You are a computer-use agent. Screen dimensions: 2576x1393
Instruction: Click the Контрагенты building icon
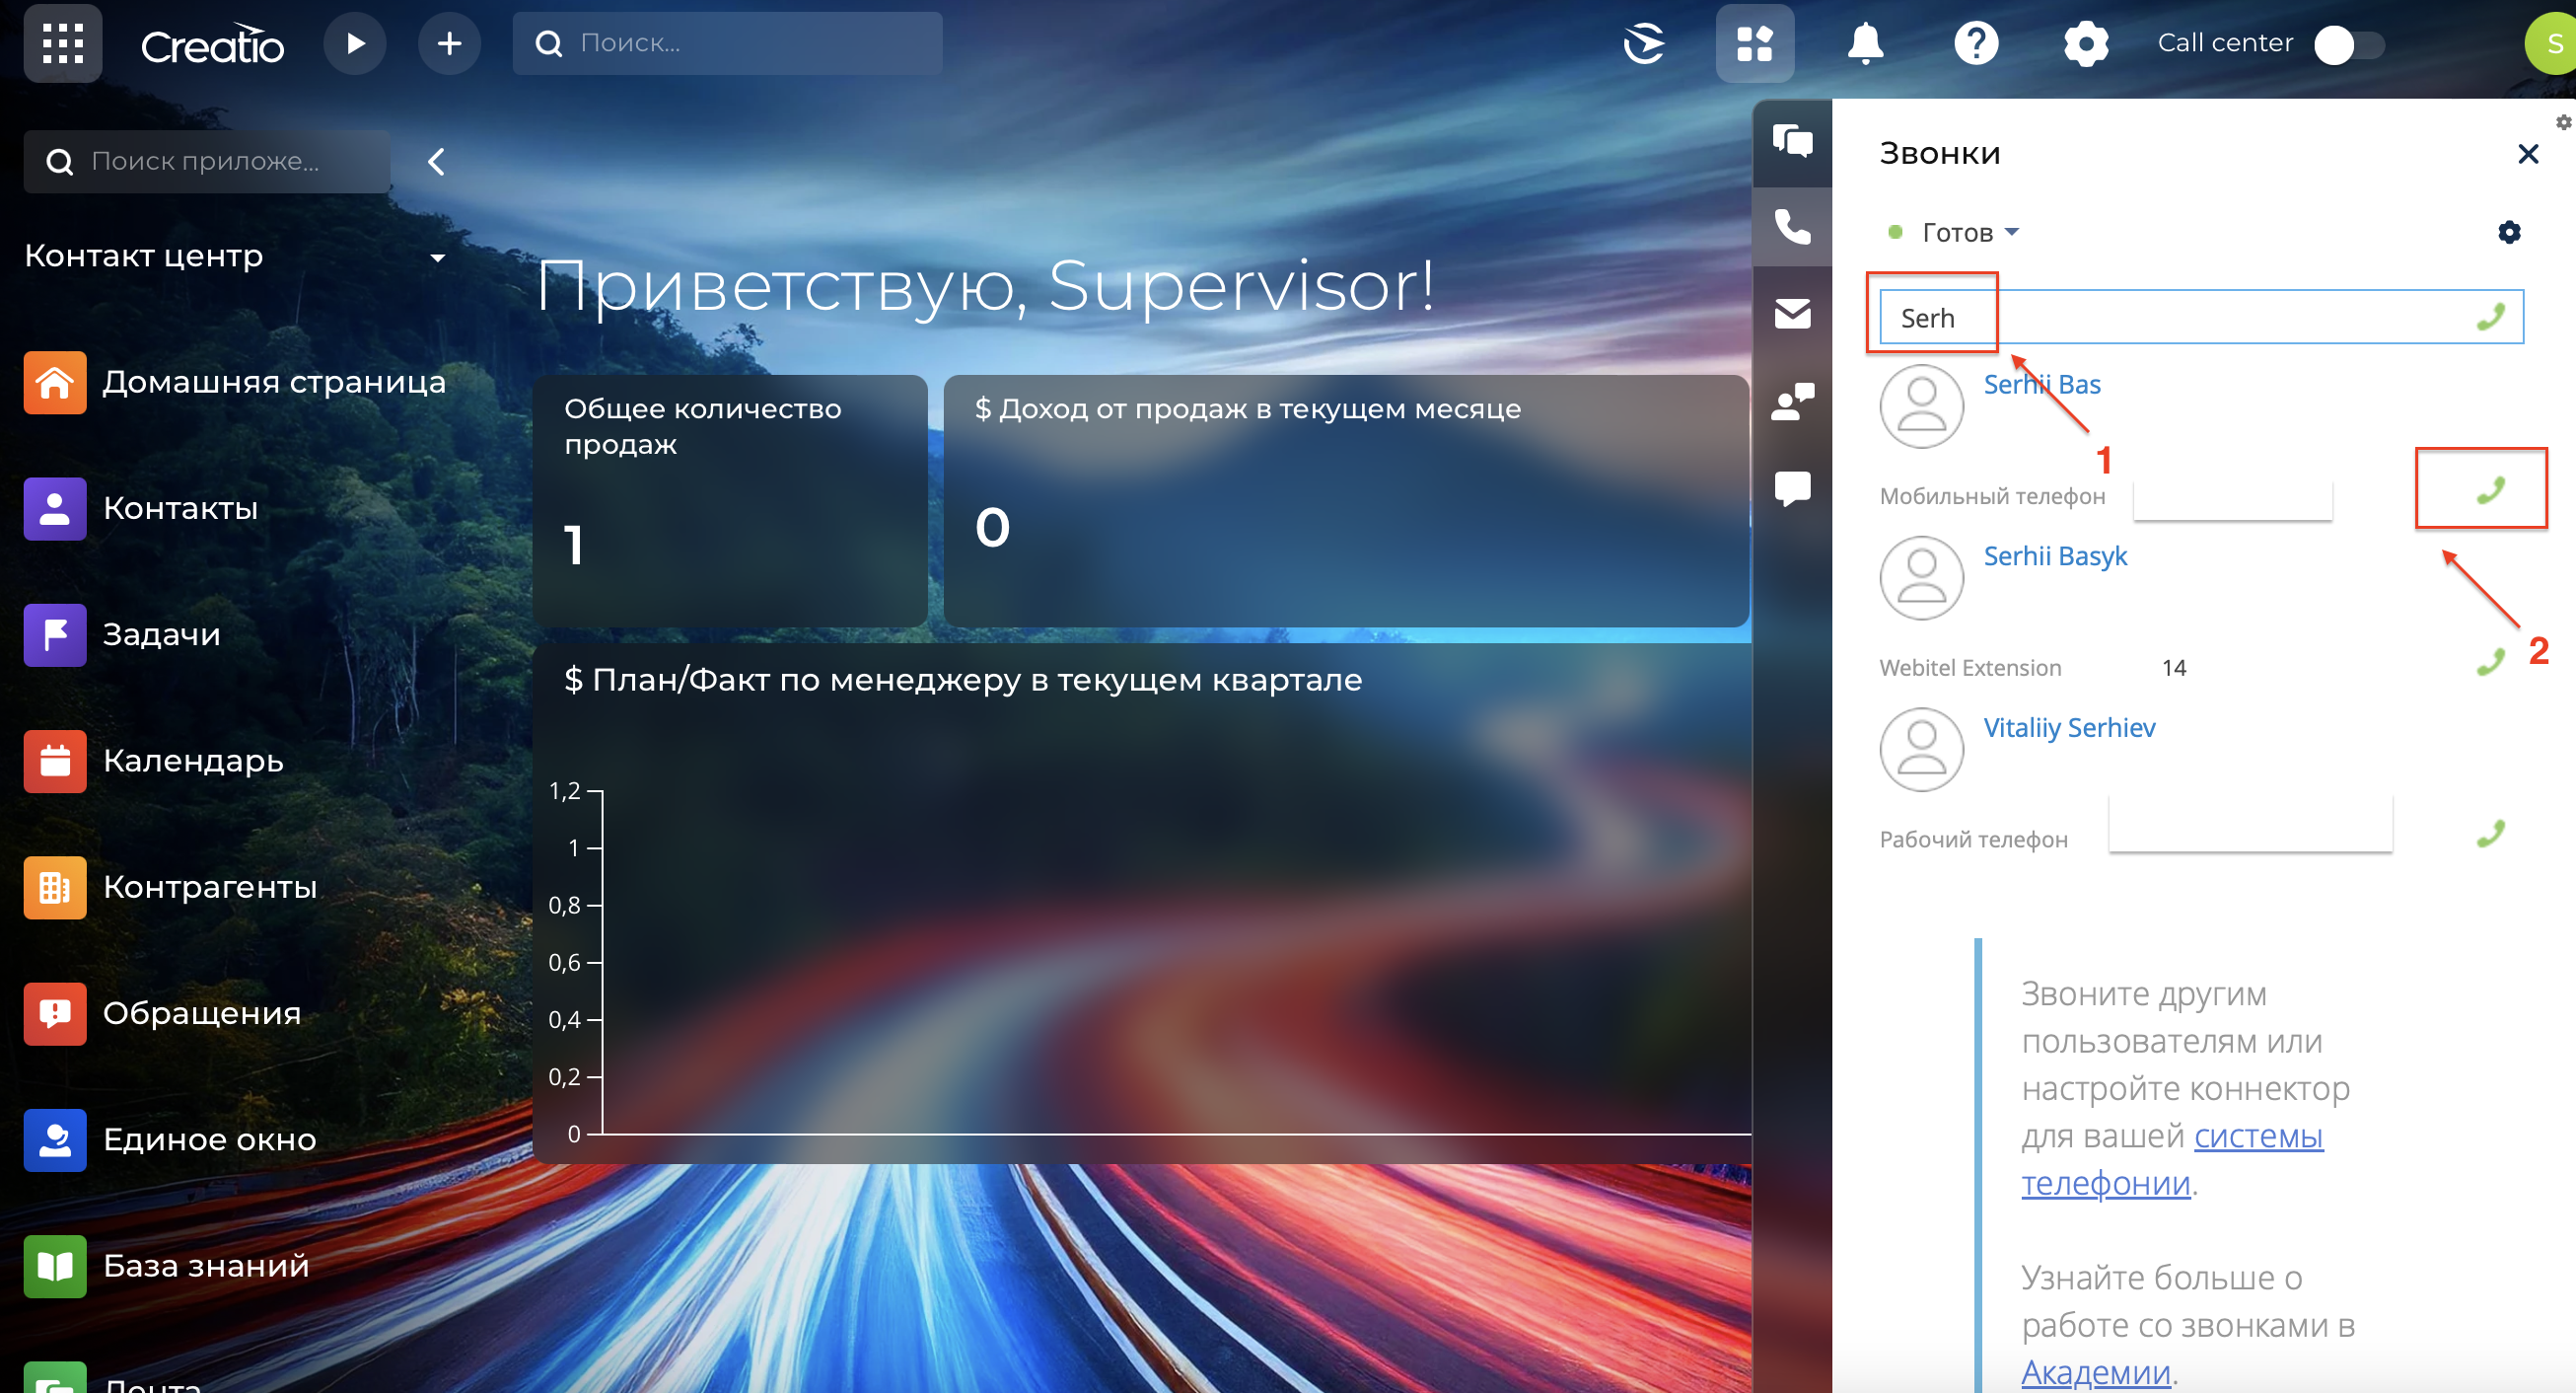point(55,887)
